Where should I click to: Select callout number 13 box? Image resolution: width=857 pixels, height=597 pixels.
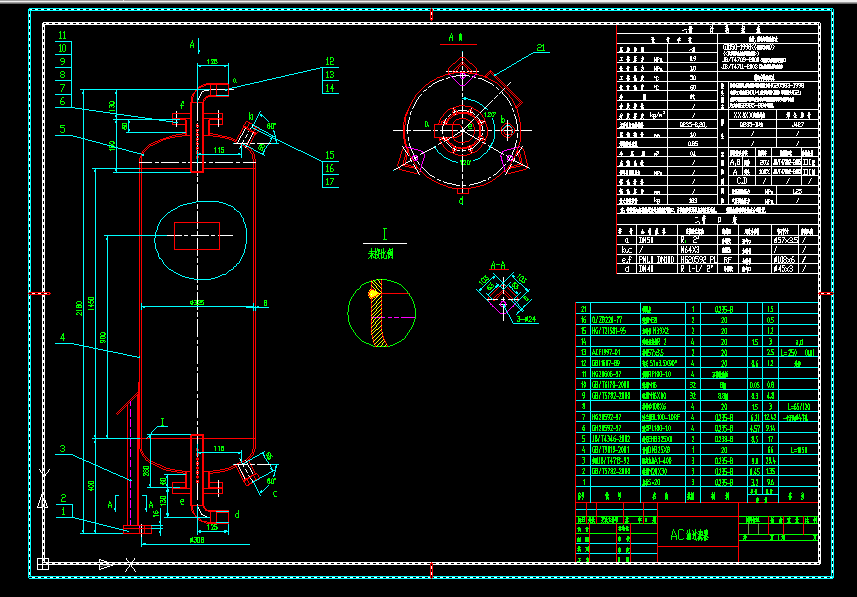(330, 75)
